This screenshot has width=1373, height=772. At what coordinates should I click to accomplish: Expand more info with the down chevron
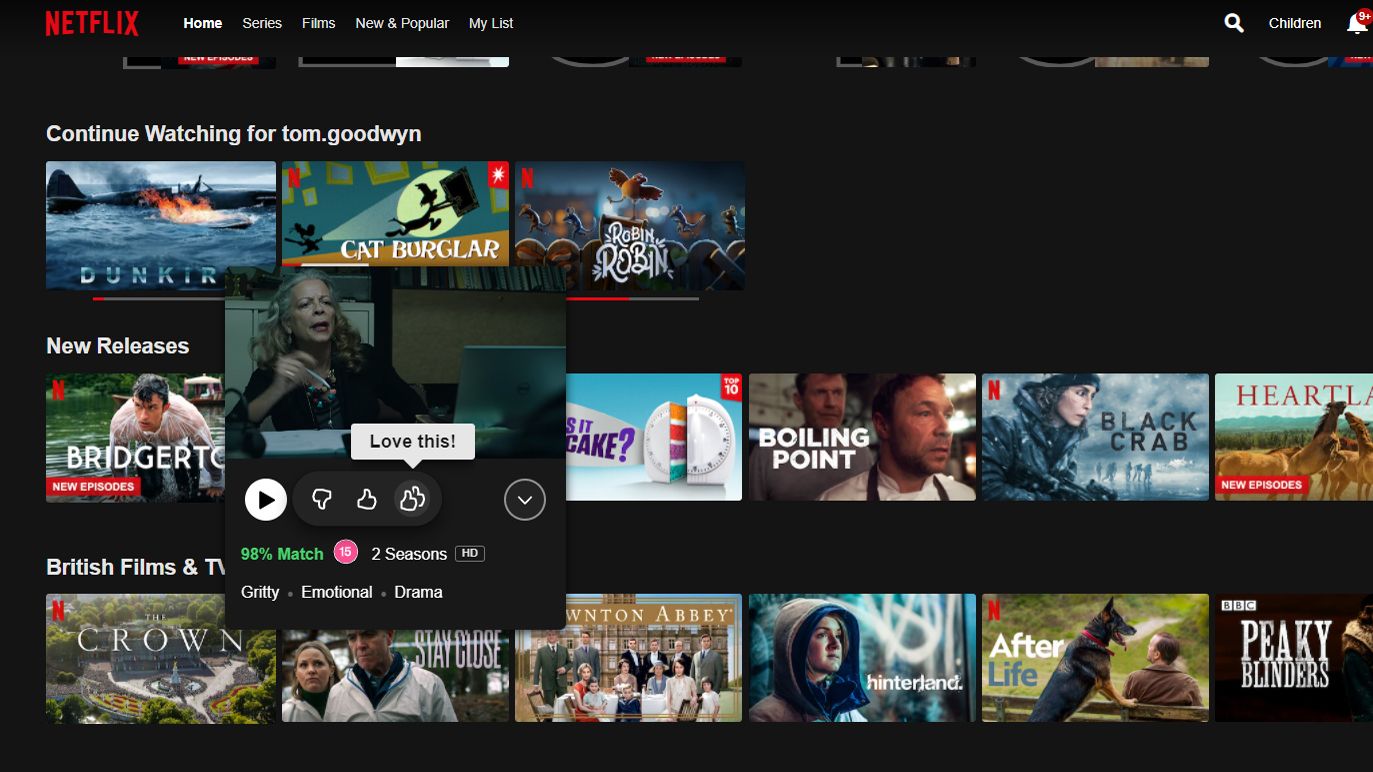click(x=524, y=499)
